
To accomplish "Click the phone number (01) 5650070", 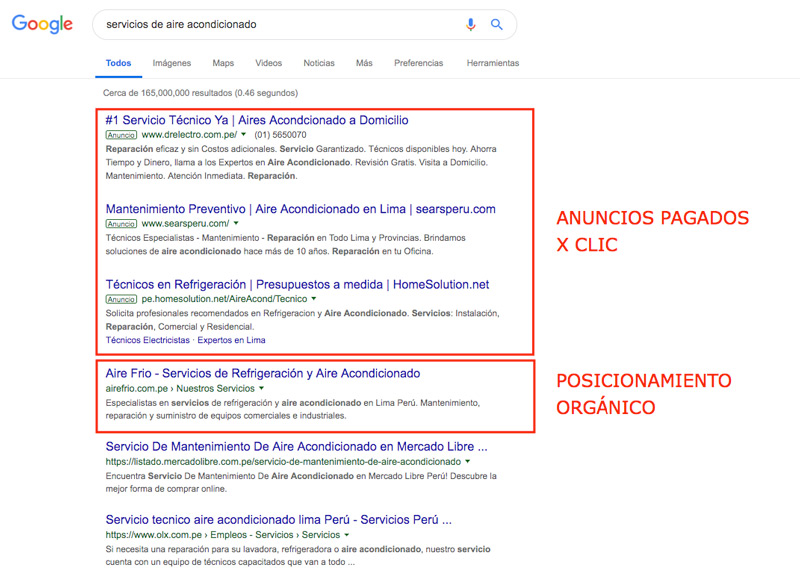I will 280,135.
